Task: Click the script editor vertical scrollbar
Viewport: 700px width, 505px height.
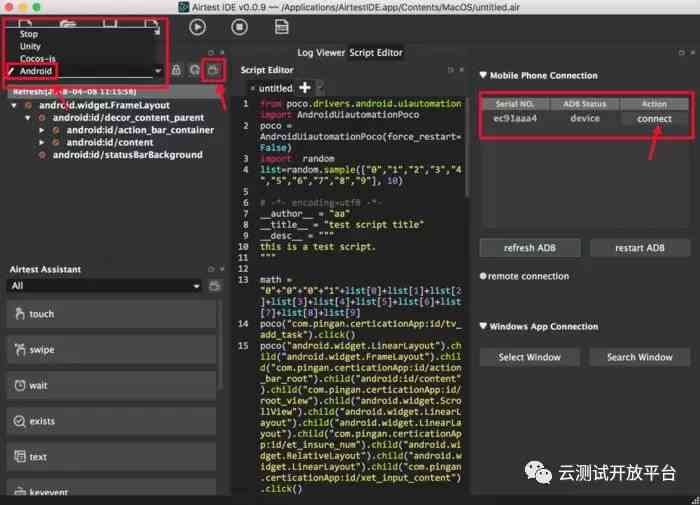Action: 467,147
